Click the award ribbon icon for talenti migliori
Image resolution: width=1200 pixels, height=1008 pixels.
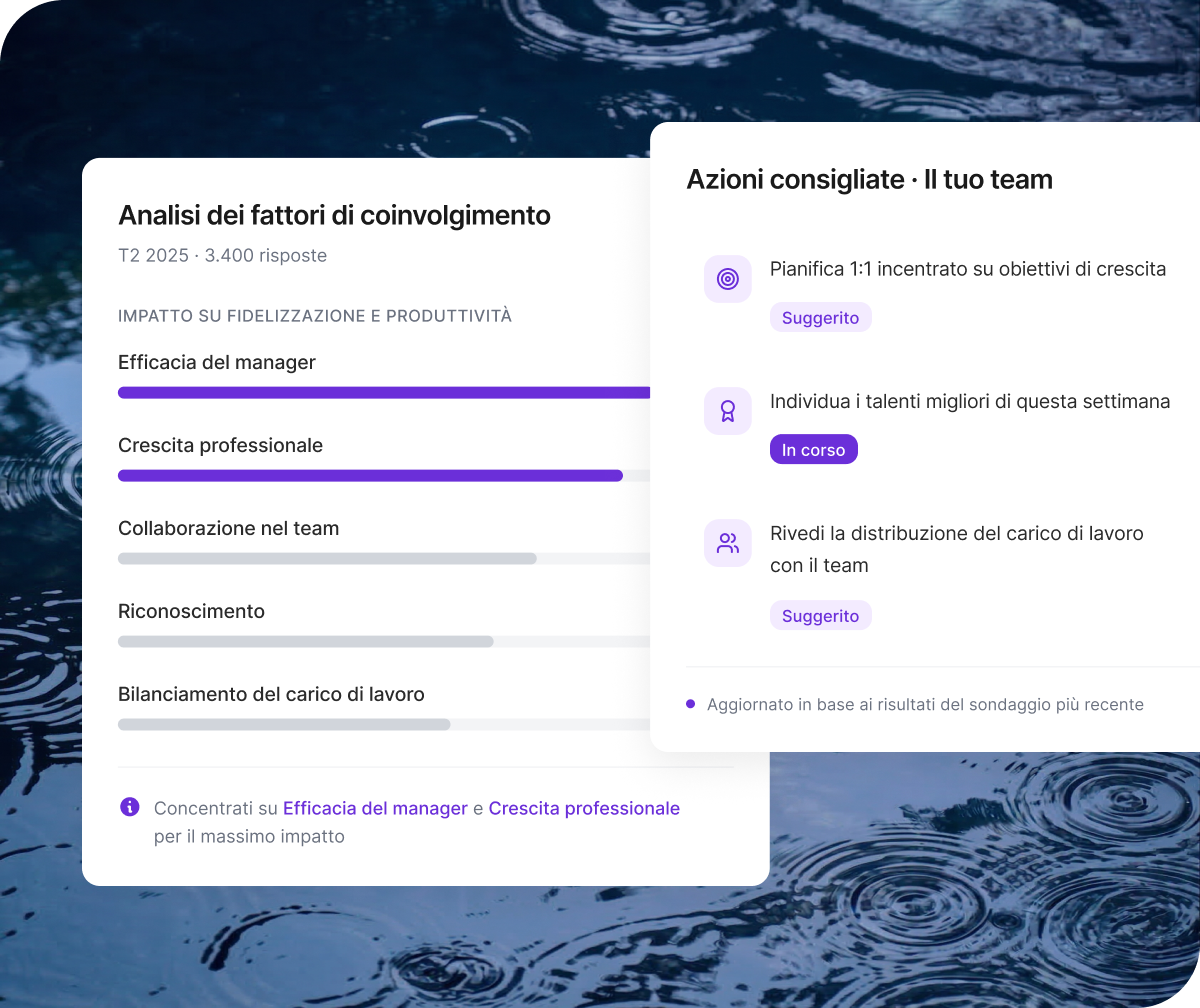(x=728, y=411)
